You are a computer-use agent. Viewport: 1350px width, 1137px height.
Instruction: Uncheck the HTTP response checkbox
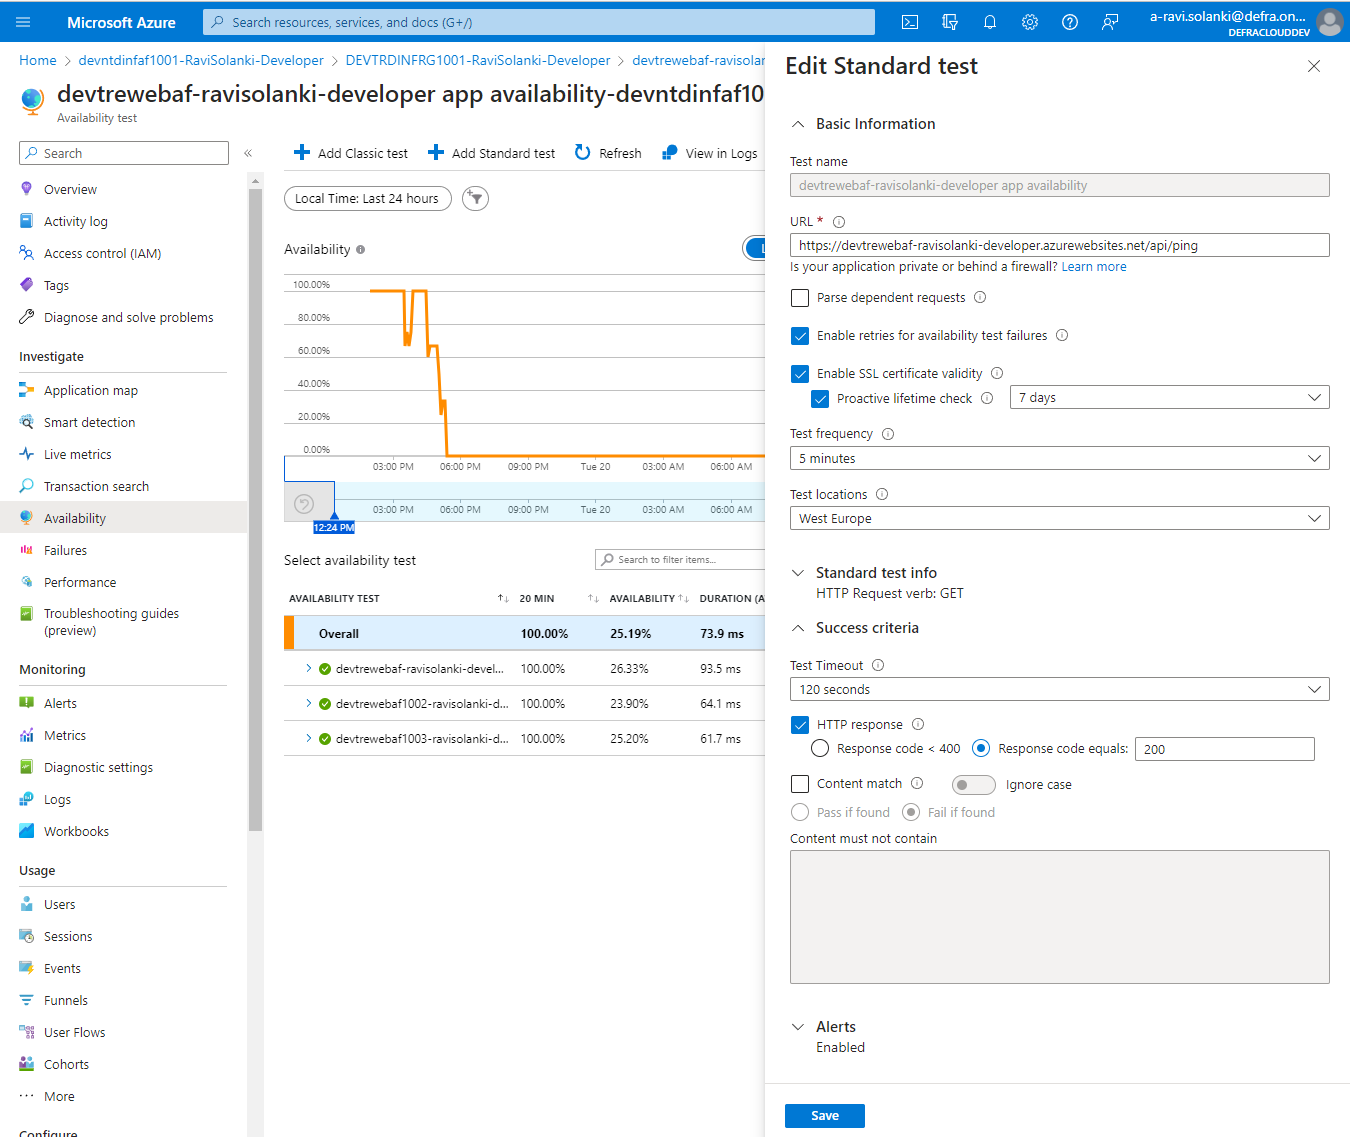(800, 725)
